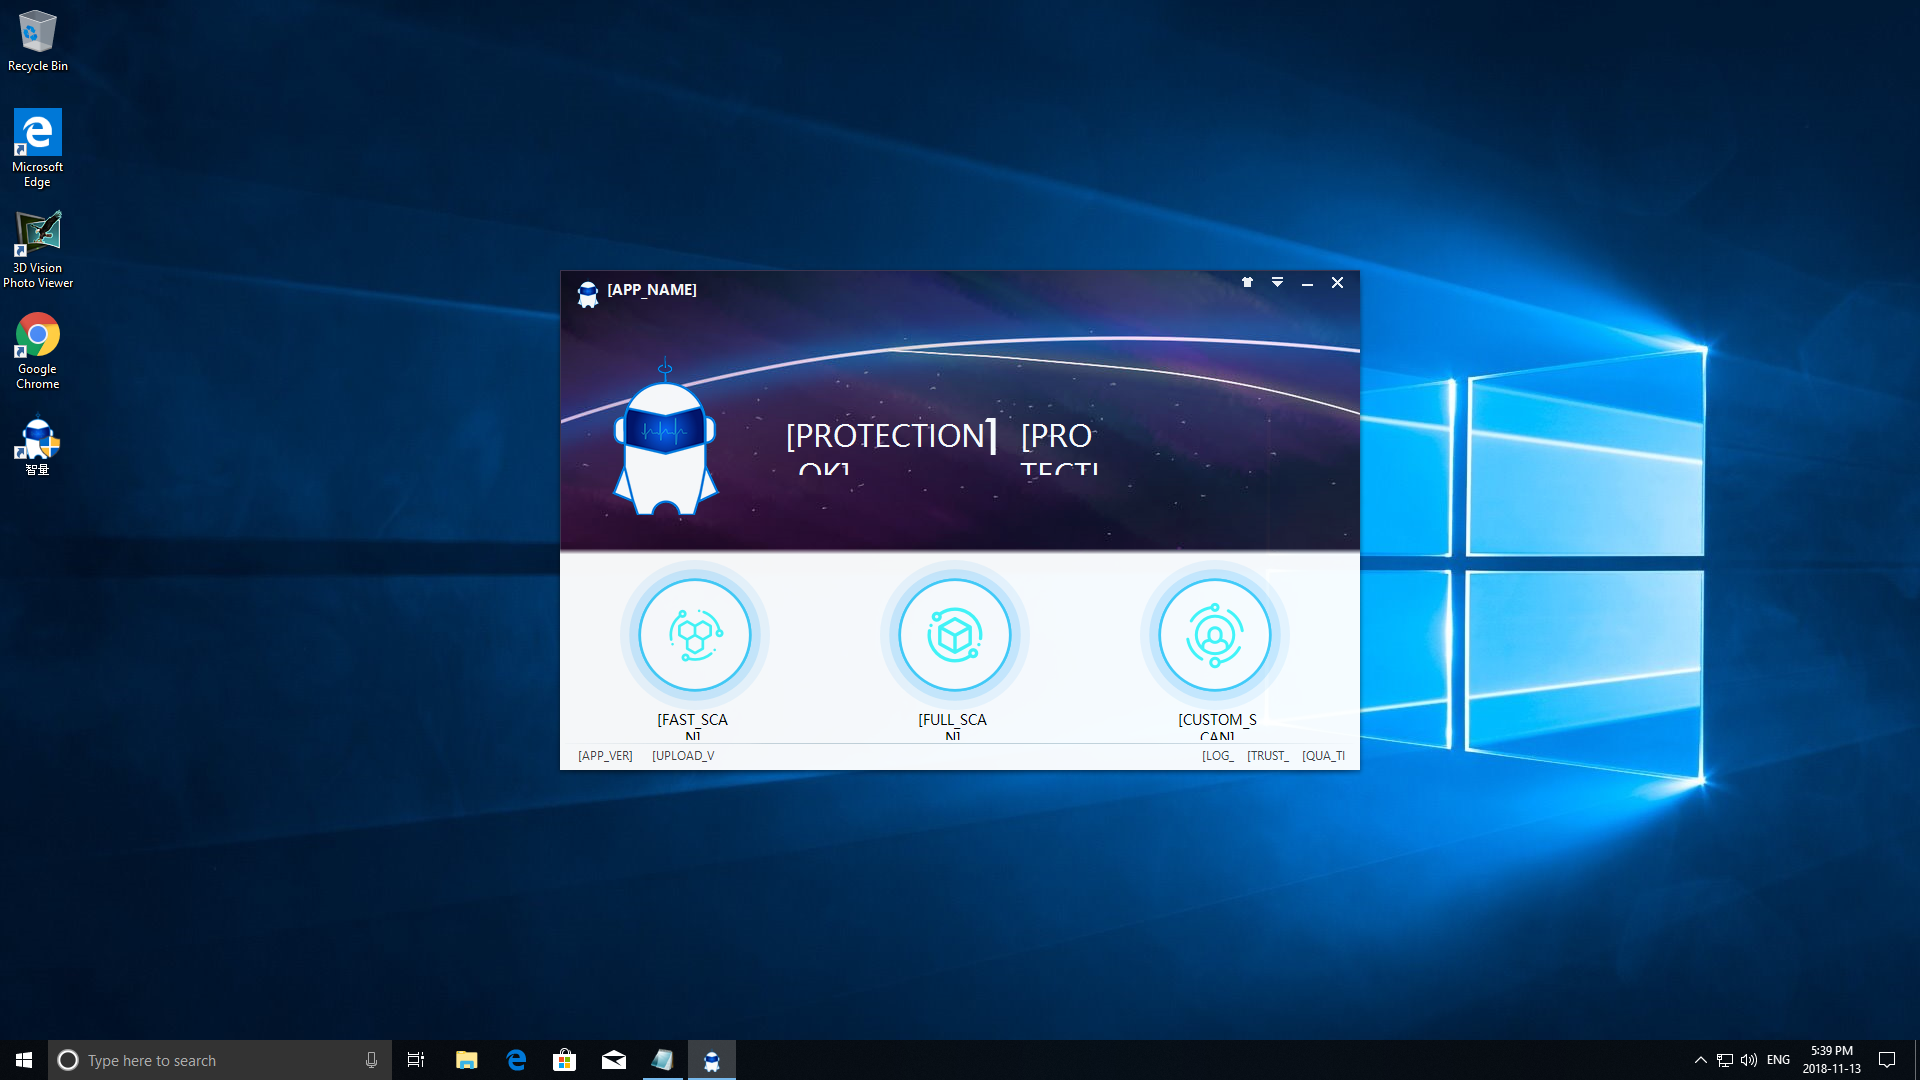Image resolution: width=1920 pixels, height=1080 pixels.
Task: Show hidden system tray icons chevron
Action: [1700, 1060]
